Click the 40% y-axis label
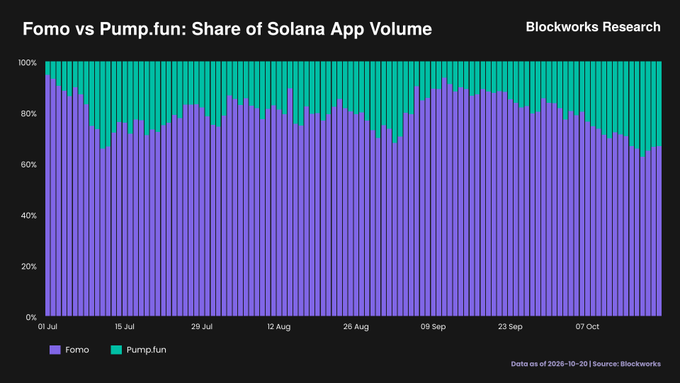The height and width of the screenshot is (383, 680). 29,216
